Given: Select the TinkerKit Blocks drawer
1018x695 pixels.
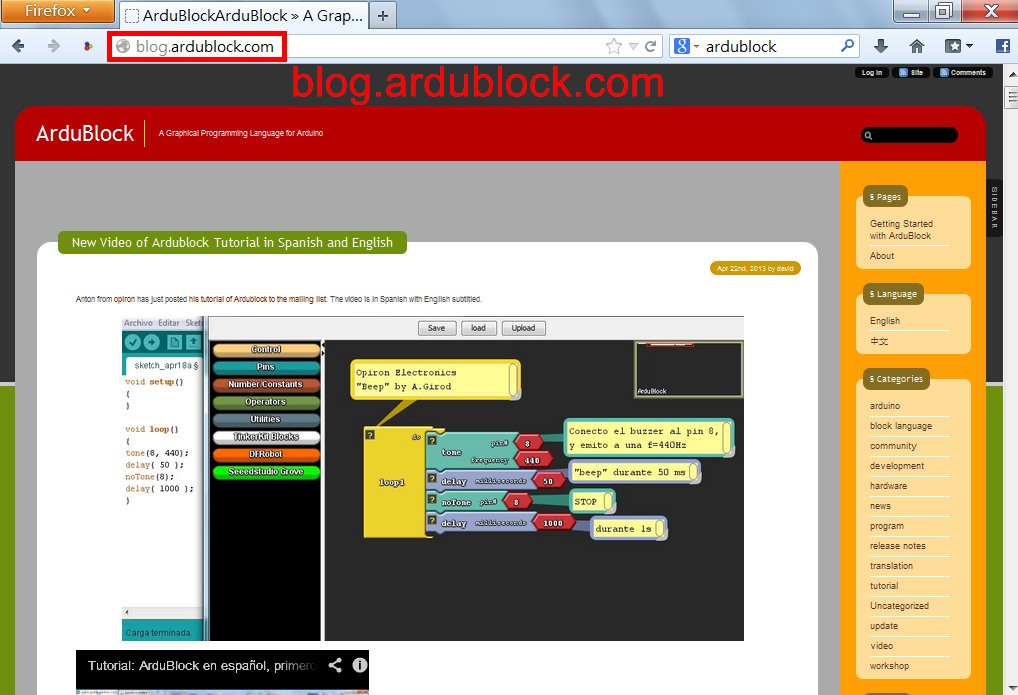Looking at the screenshot, I should pos(266,437).
